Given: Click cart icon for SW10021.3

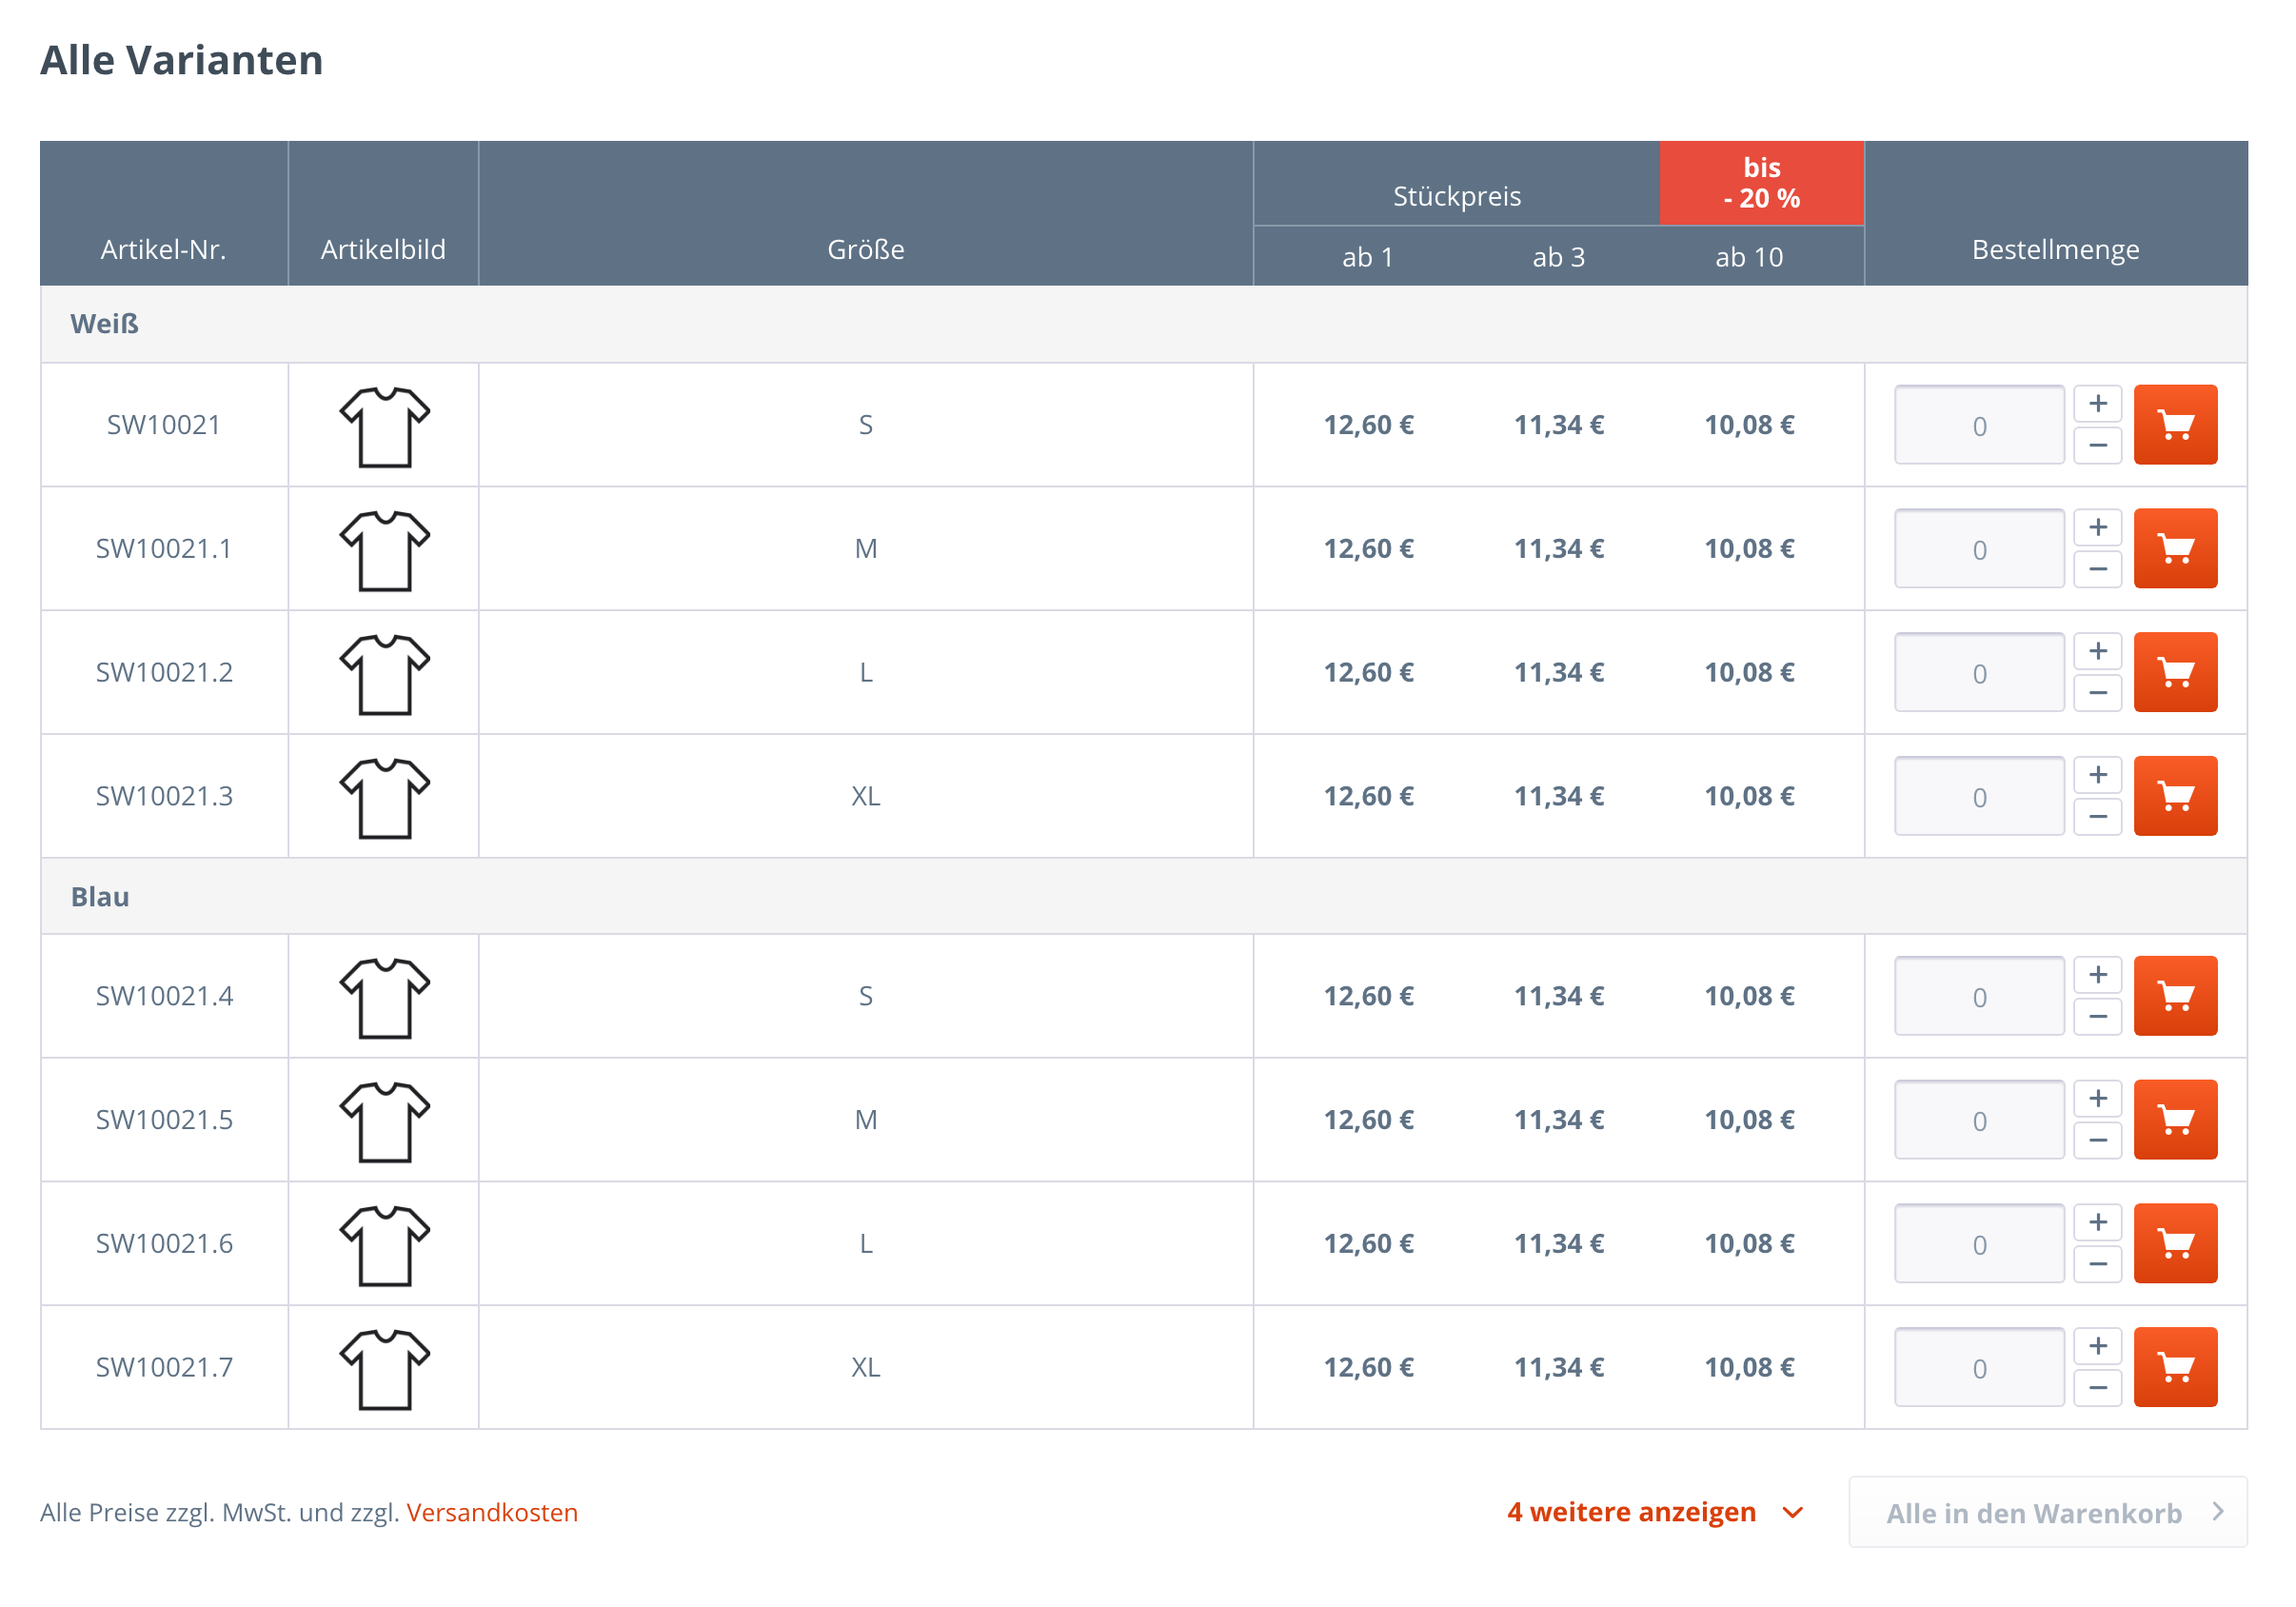Looking at the screenshot, I should (2175, 796).
